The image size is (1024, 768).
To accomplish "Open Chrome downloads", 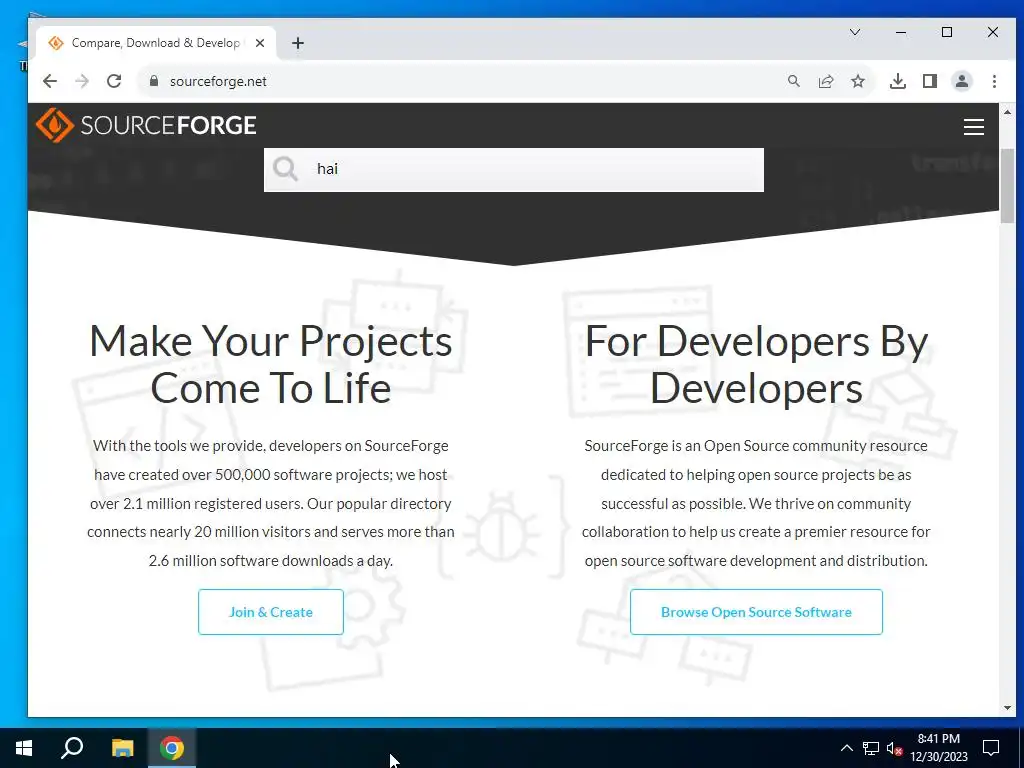I will click(898, 81).
